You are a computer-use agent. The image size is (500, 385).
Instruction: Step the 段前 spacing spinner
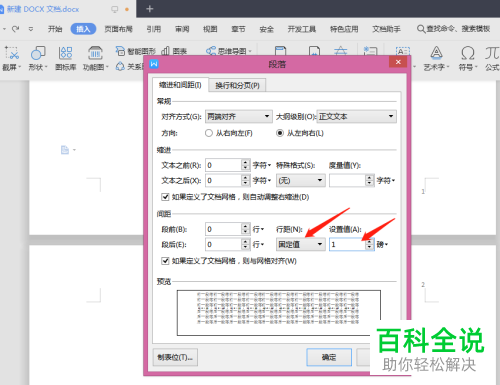tap(245, 229)
